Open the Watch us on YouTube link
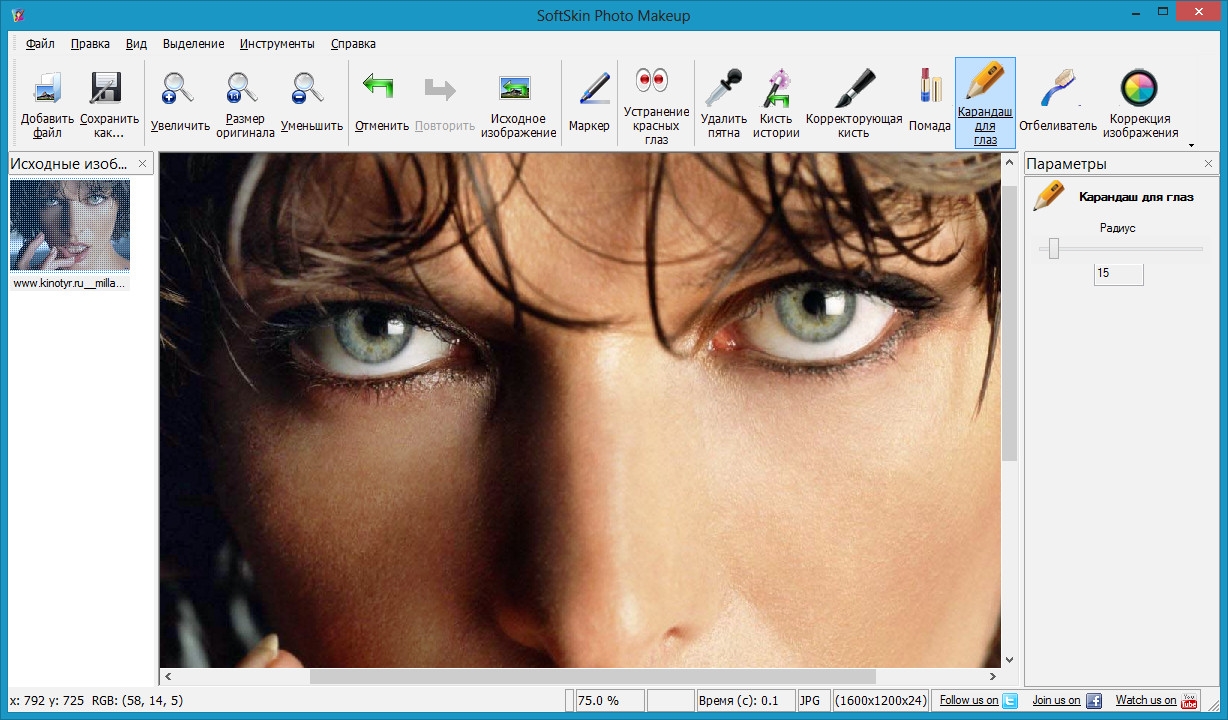The height and width of the screenshot is (720, 1228). [1156, 700]
